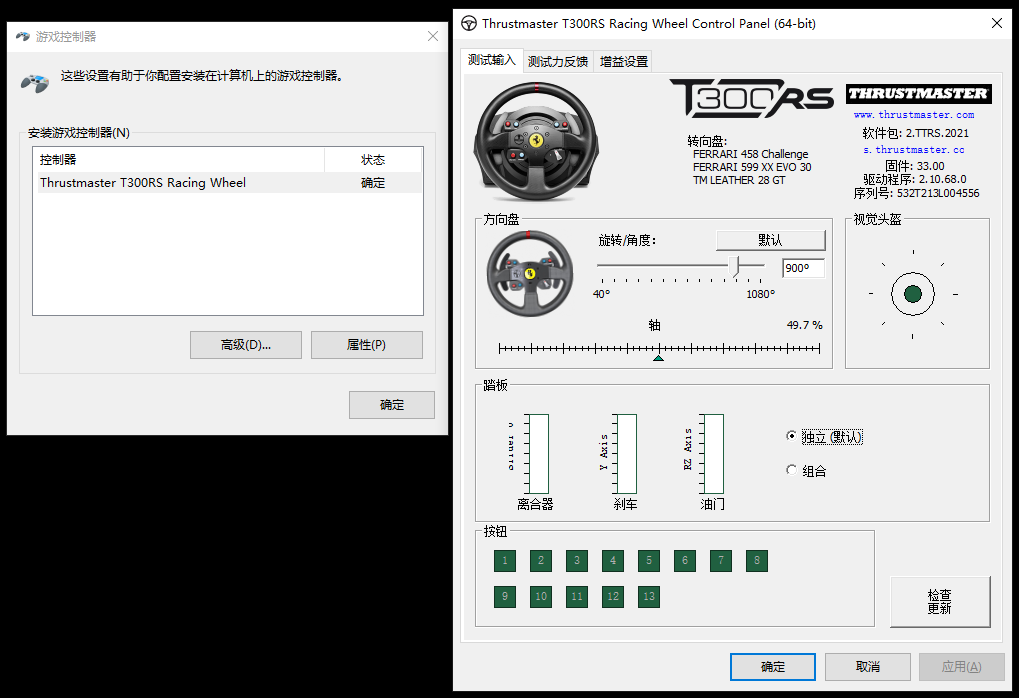Switch to the 测试输入 tab

tap(491, 60)
